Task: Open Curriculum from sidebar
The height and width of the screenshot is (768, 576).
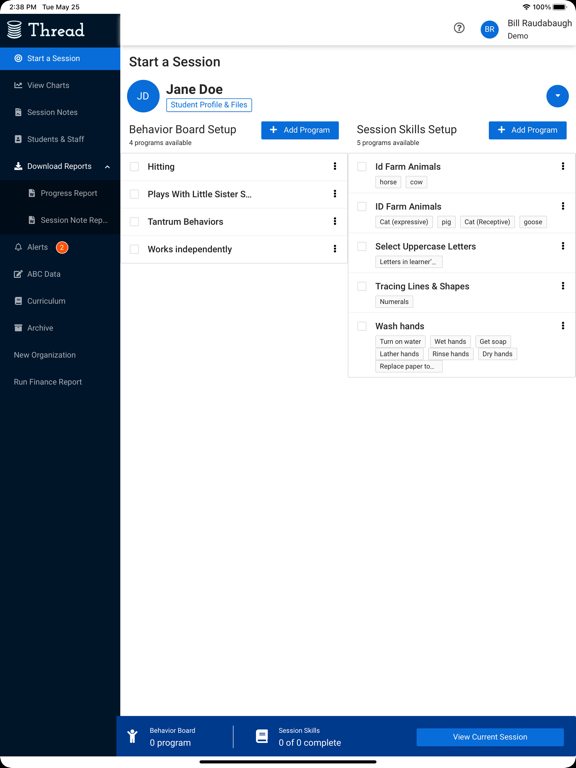Action: (x=60, y=301)
